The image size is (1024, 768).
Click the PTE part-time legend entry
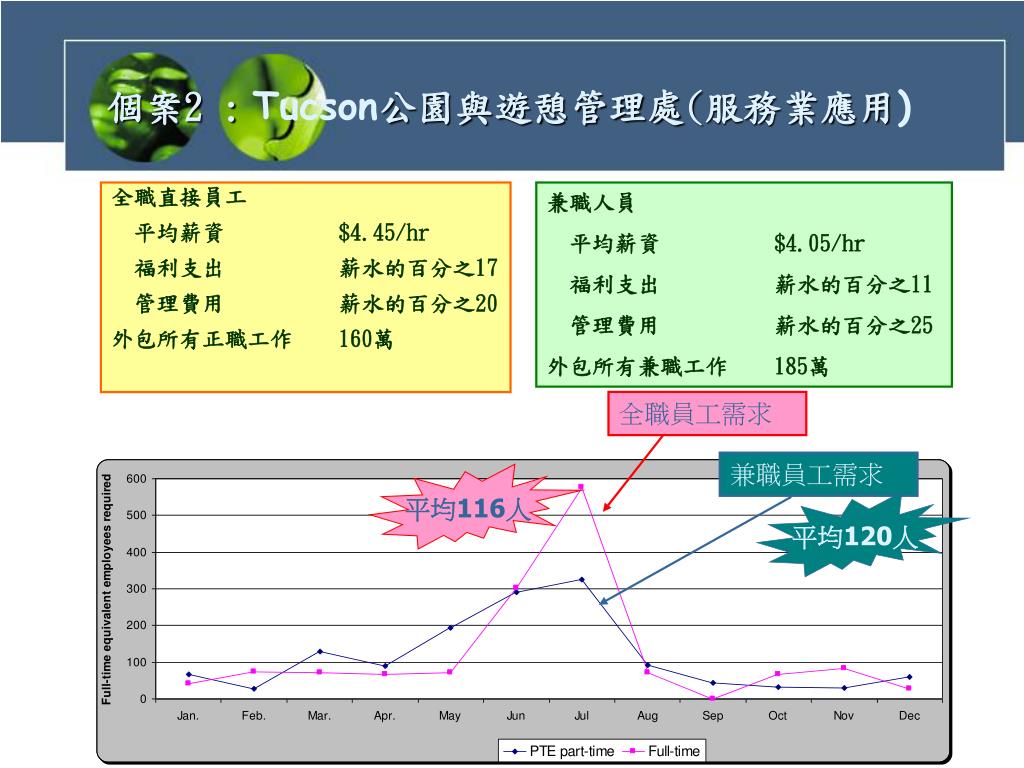[x=558, y=751]
